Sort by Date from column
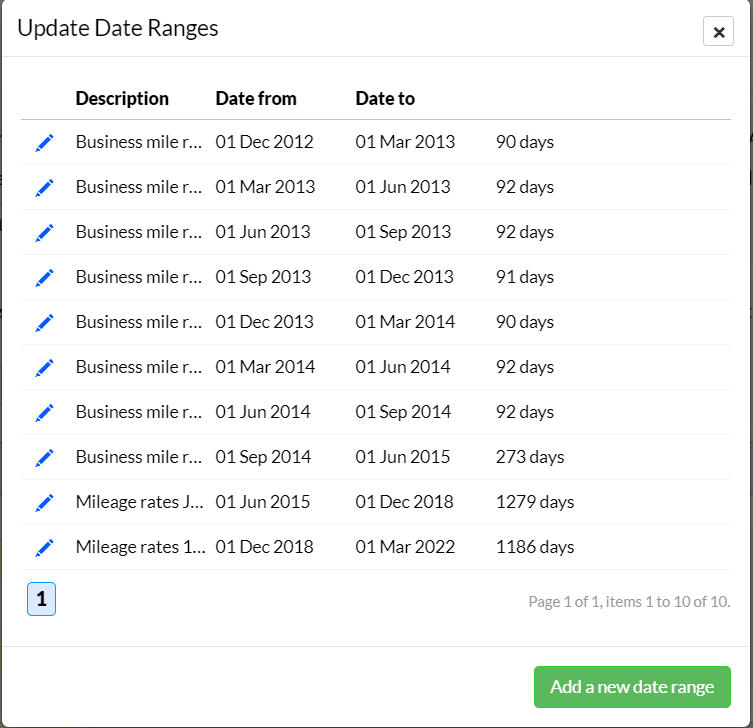753x728 pixels. 256,98
